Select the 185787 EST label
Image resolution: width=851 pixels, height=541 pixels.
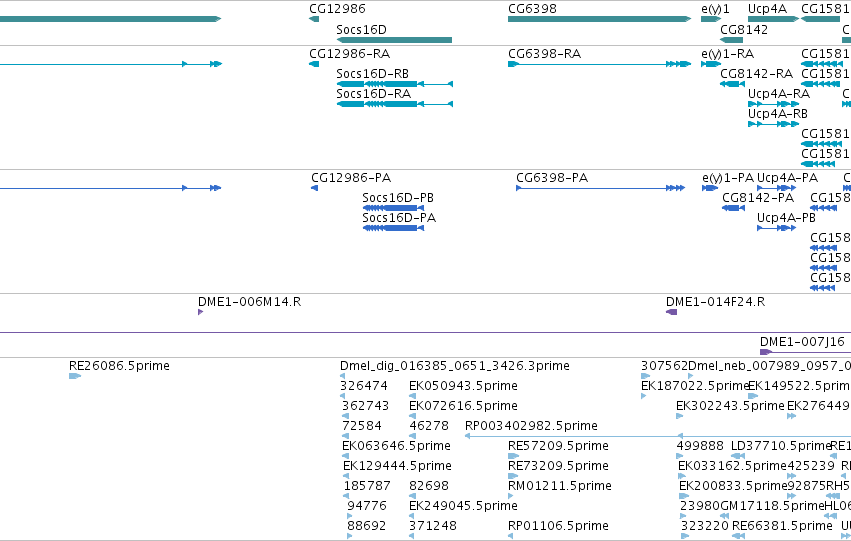pos(367,486)
